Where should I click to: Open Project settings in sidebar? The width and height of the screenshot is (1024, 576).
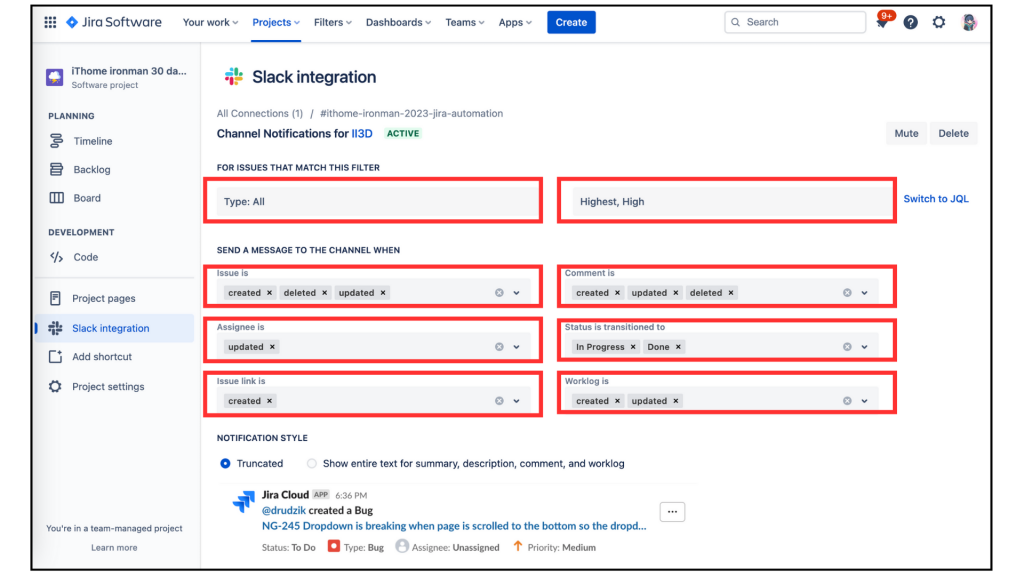[116, 387]
